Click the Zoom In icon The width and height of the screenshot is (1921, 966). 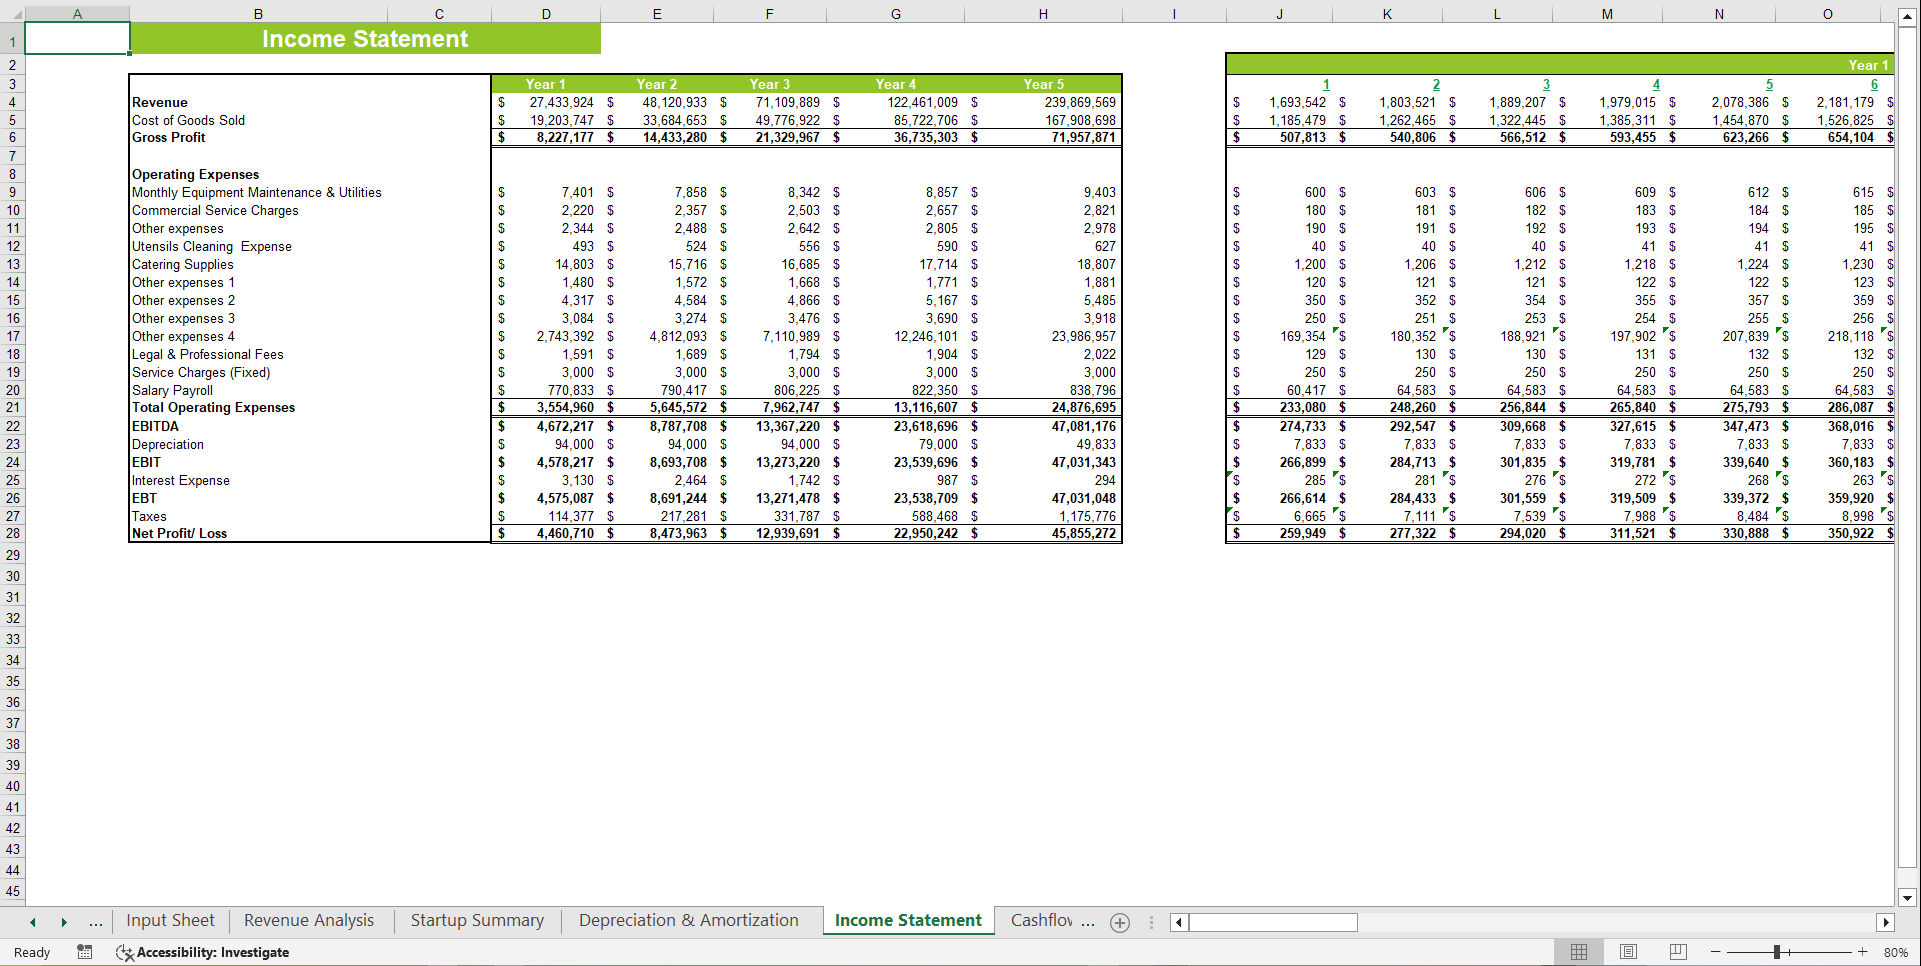click(x=1862, y=951)
